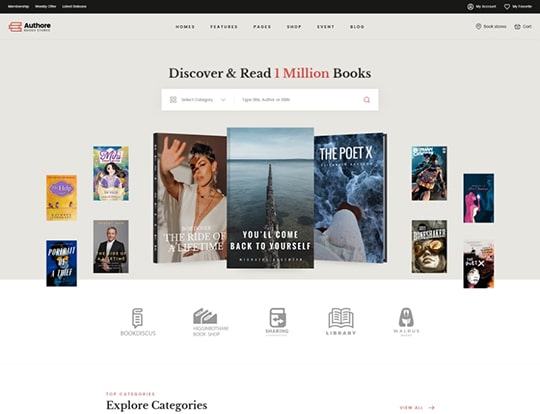
Task: Open the Cart basket icon
Action: click(x=517, y=27)
